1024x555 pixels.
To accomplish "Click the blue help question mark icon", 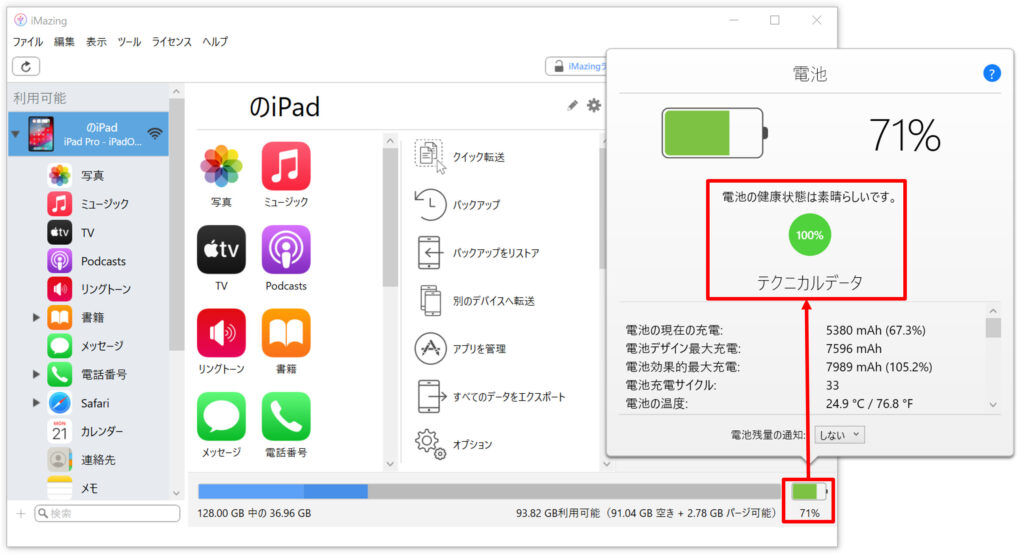I will (991, 73).
